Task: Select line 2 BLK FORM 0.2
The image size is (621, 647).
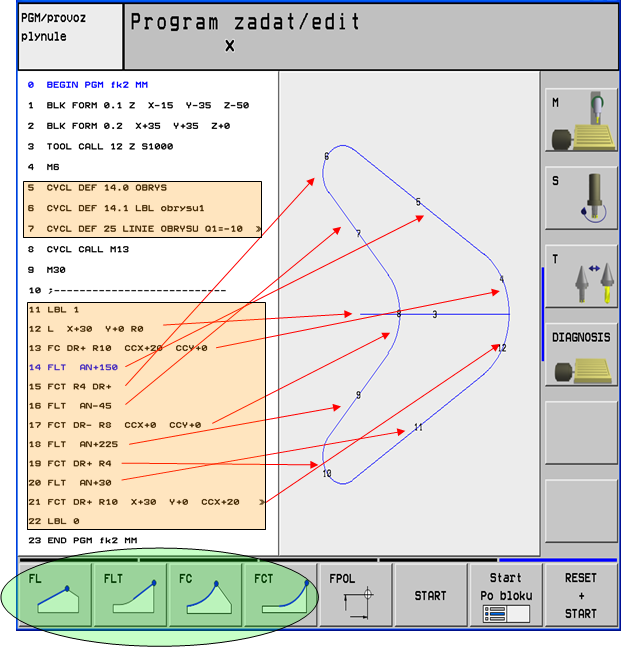Action: pyautogui.click(x=129, y=126)
